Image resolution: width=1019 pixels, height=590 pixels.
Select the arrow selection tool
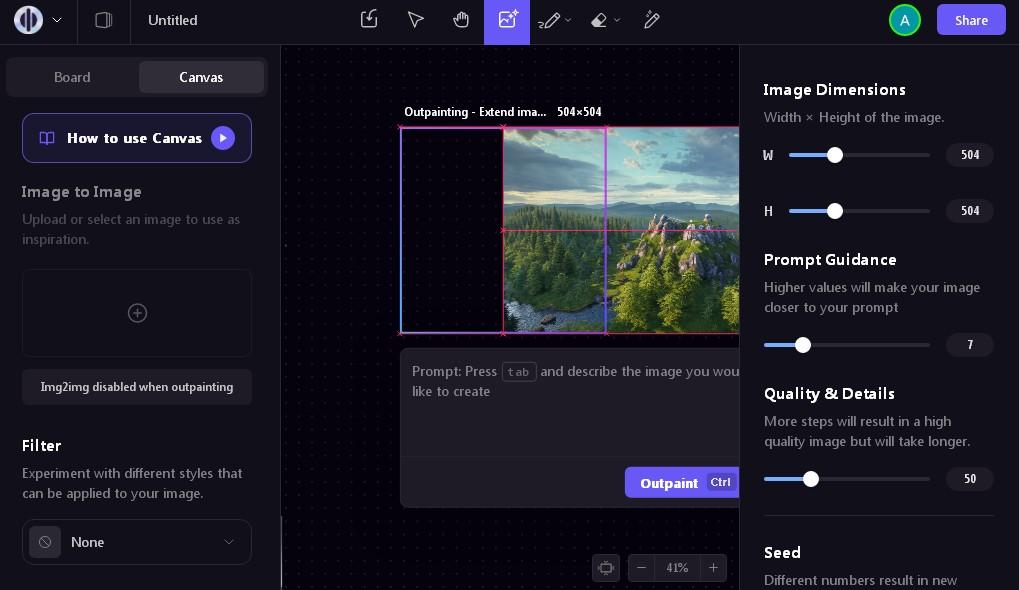pos(415,20)
